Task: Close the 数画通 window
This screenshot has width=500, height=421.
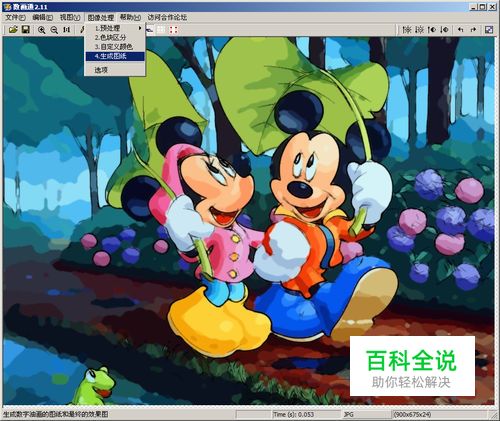Action: 492,7
